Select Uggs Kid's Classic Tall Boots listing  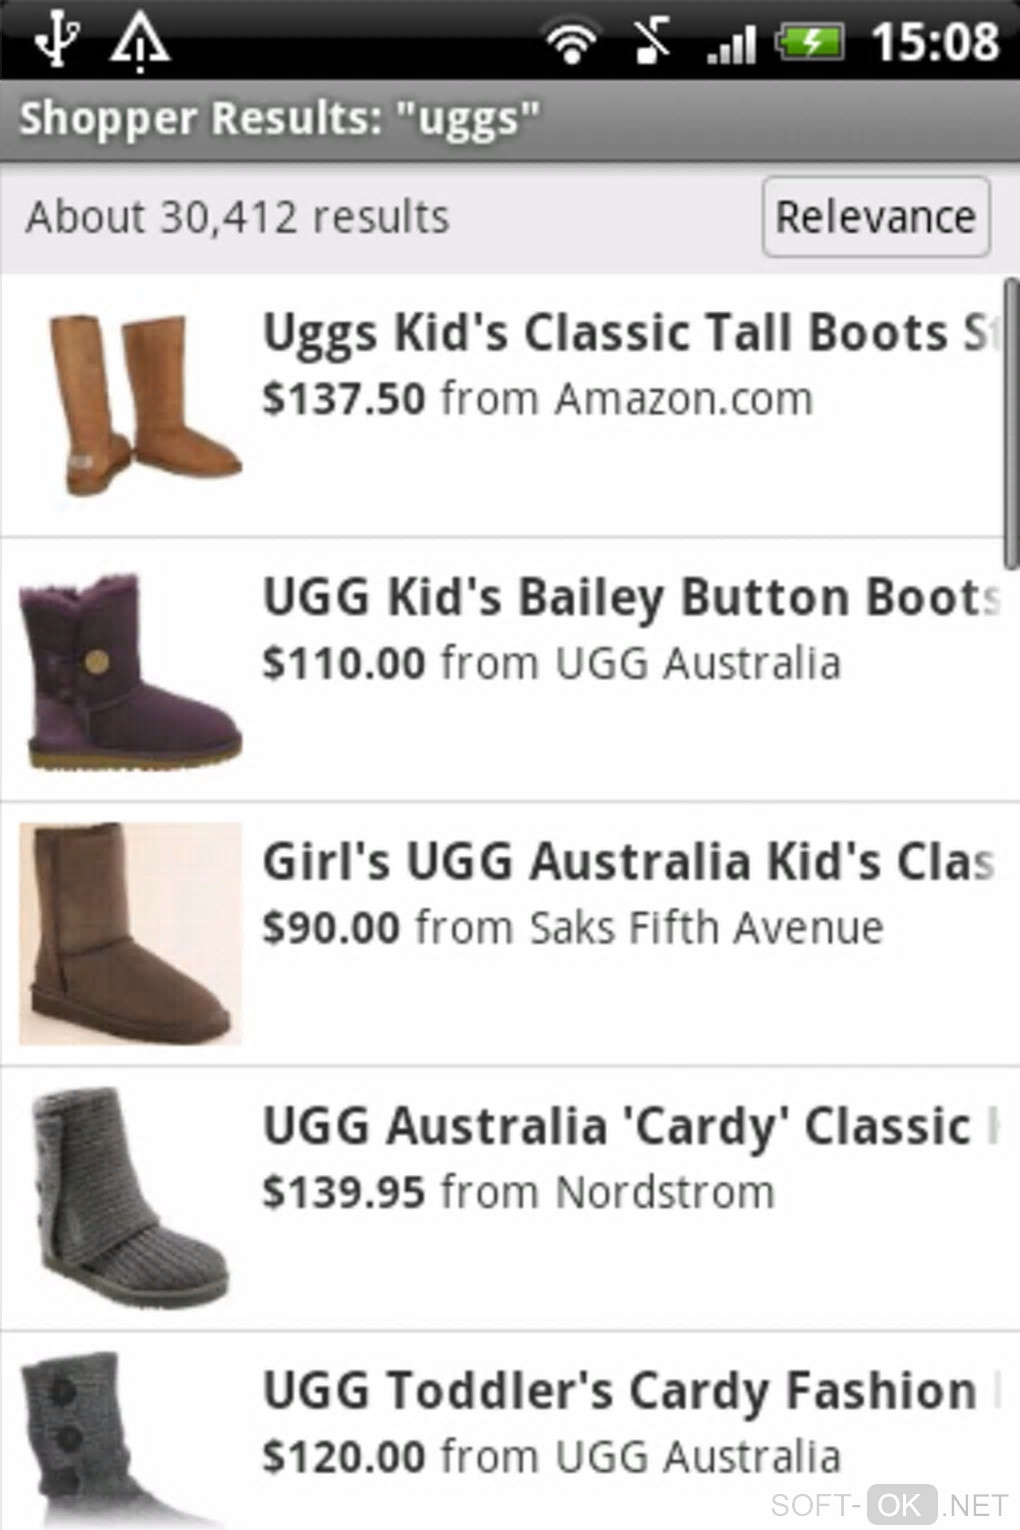510,405
